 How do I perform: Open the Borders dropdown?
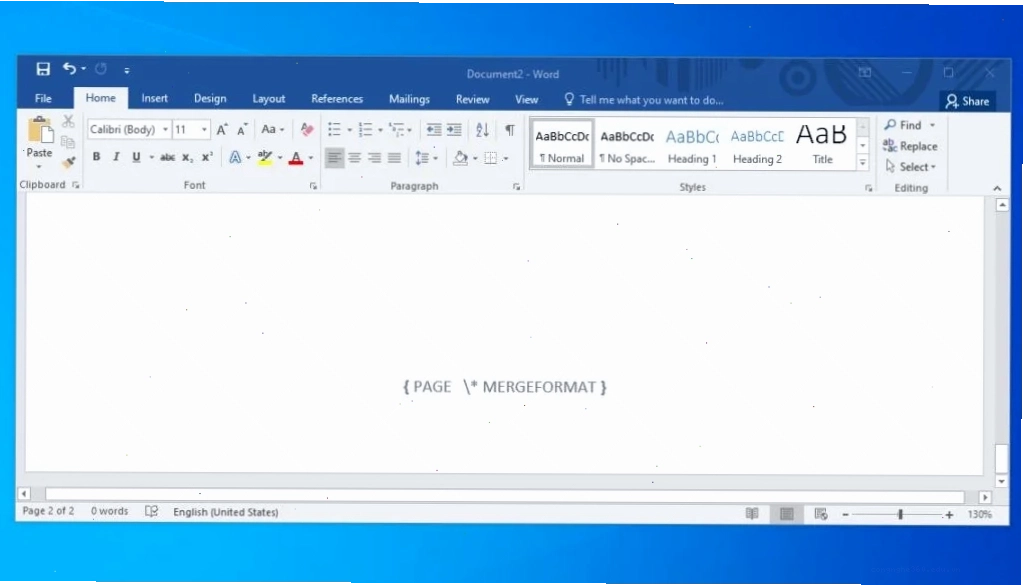[505, 158]
